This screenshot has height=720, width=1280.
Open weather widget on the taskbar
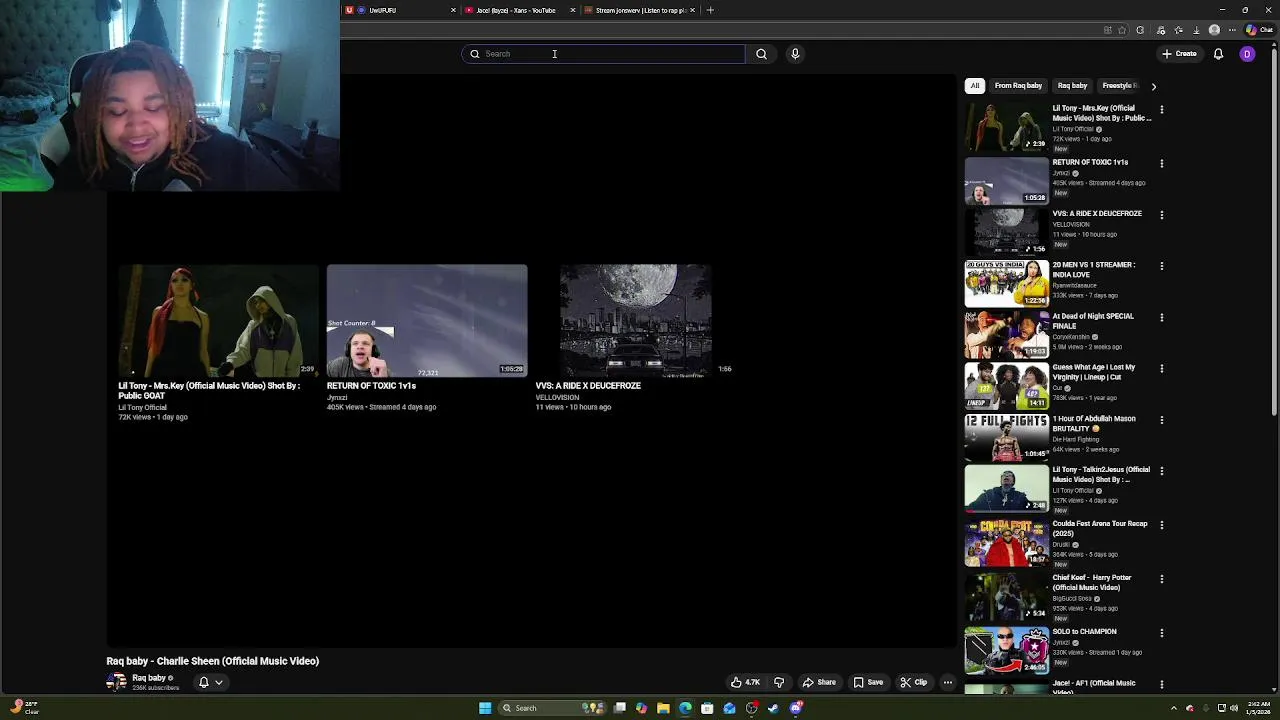[23, 708]
